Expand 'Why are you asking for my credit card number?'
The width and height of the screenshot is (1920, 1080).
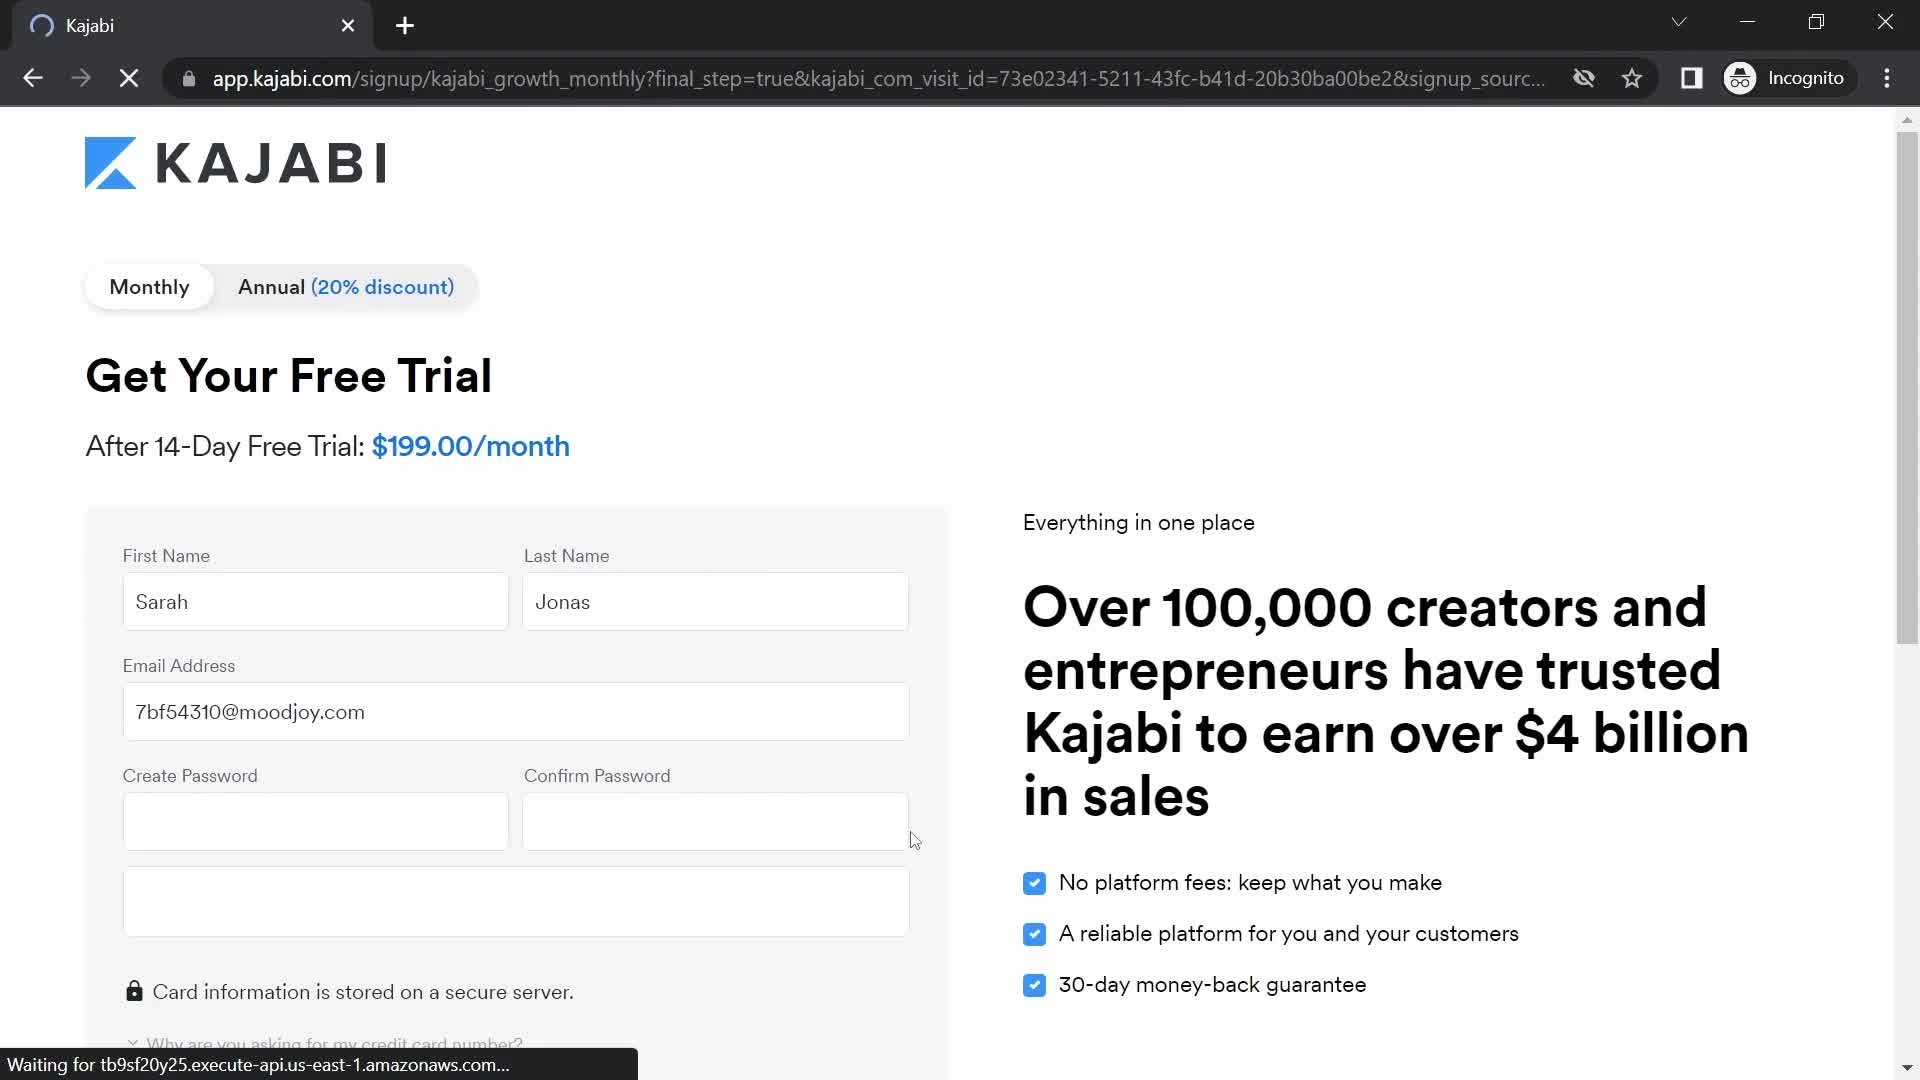[x=325, y=1042]
